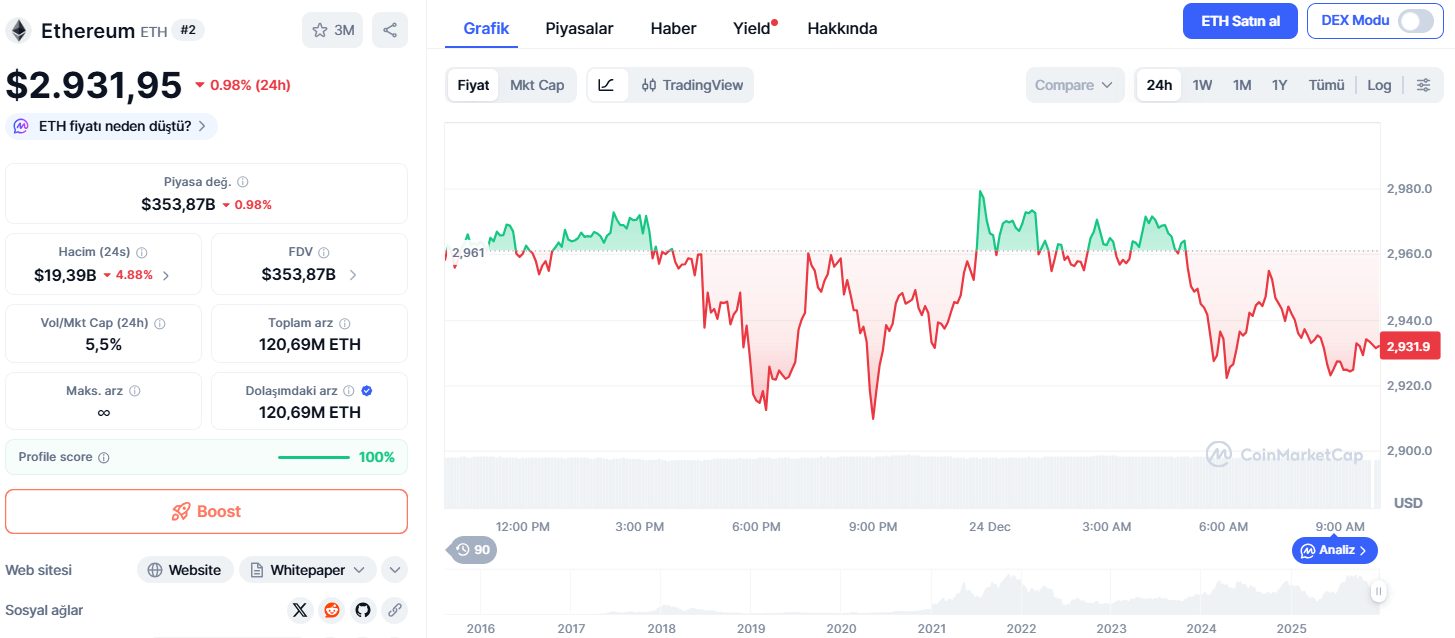Image resolution: width=1455 pixels, height=638 pixels.
Task: Click the 2,961 opening price label
Action: coord(468,253)
